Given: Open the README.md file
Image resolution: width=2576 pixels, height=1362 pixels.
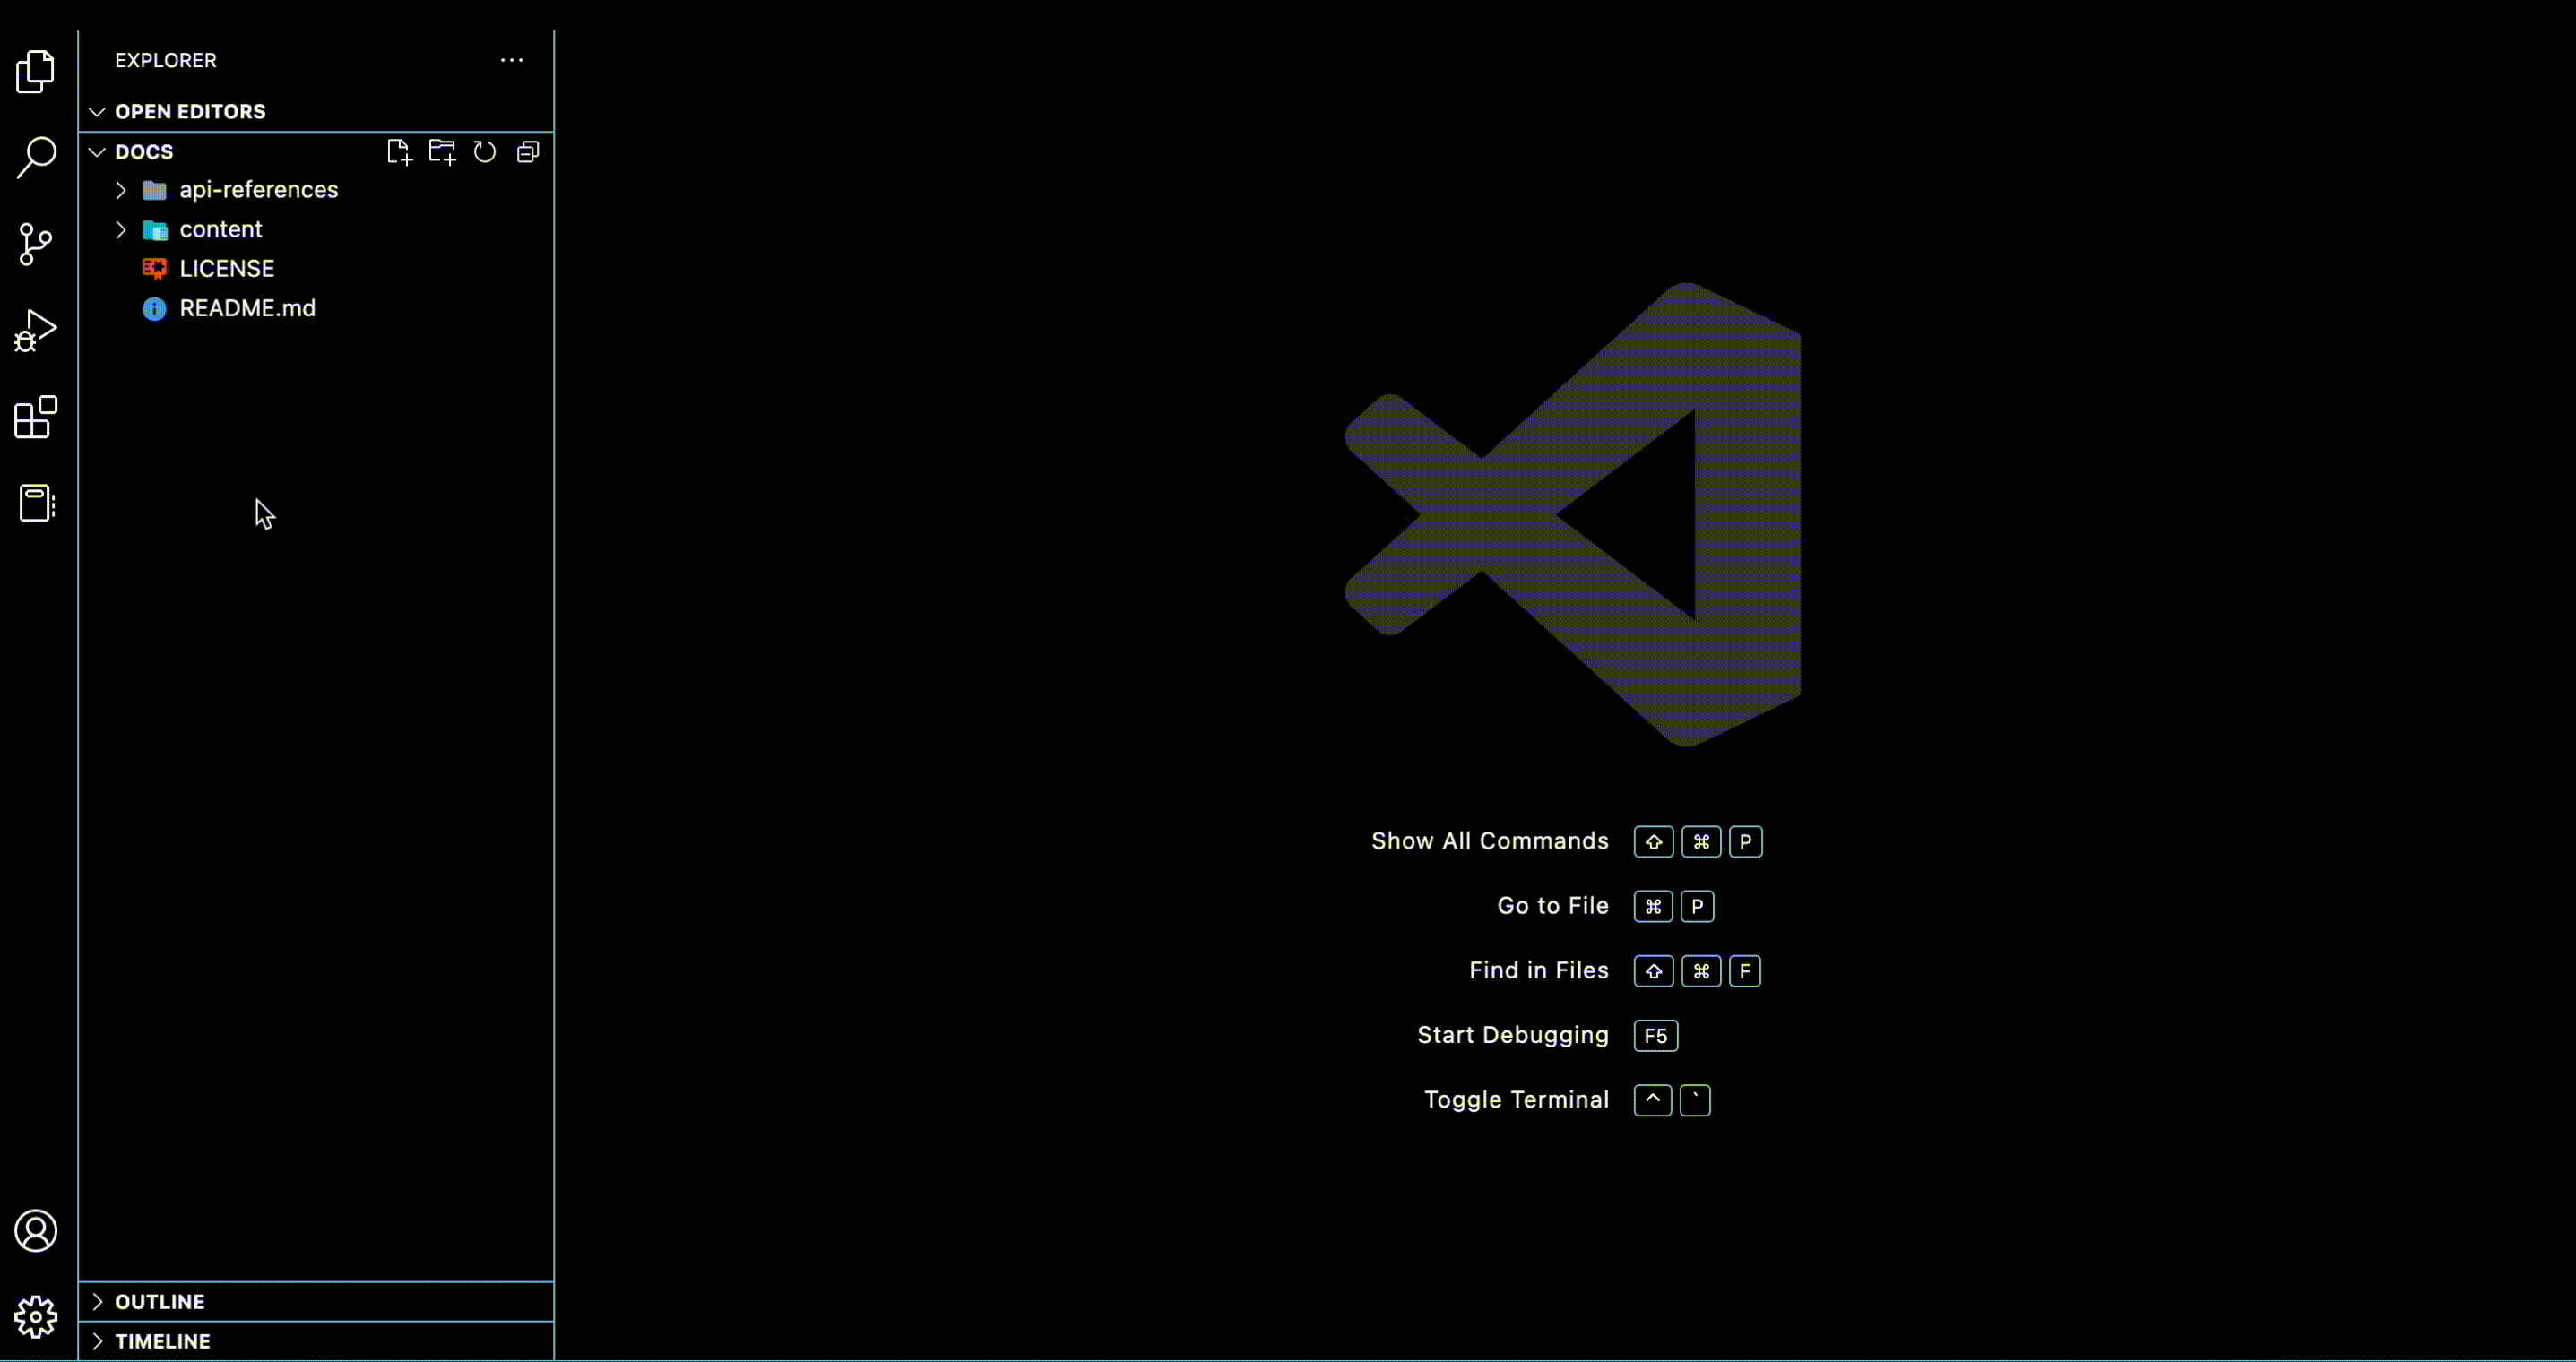Looking at the screenshot, I should pyautogui.click(x=247, y=309).
